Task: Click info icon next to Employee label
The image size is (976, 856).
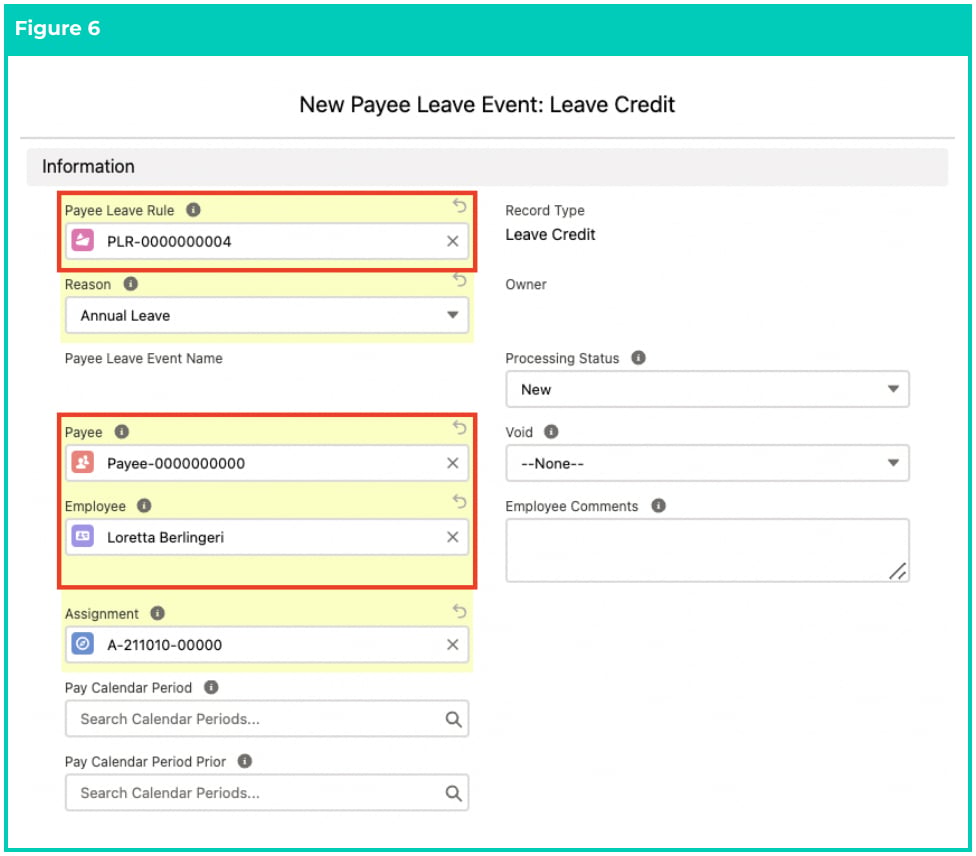Action: coord(144,506)
